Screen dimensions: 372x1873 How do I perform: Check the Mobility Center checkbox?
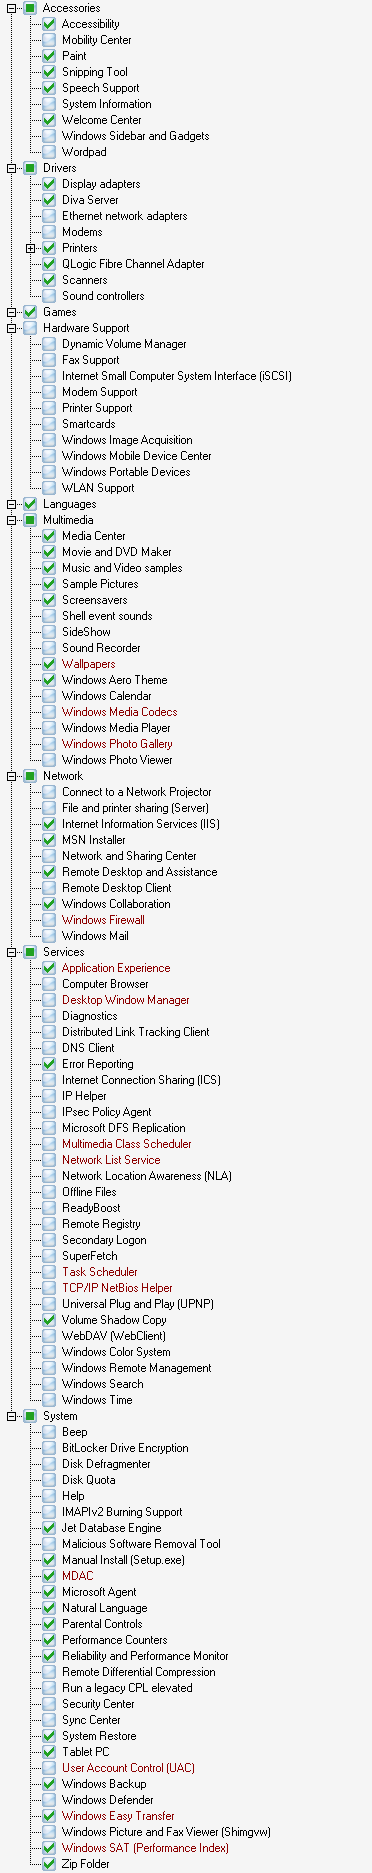pyautogui.click(x=49, y=40)
